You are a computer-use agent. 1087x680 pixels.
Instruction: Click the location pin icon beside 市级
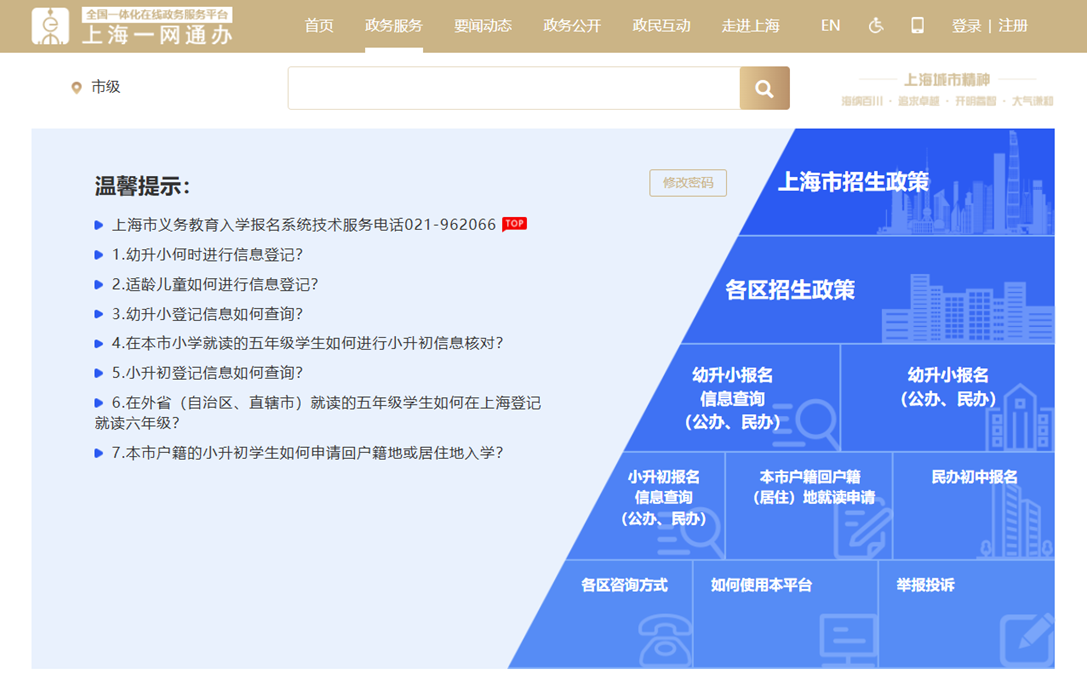[x=76, y=88]
